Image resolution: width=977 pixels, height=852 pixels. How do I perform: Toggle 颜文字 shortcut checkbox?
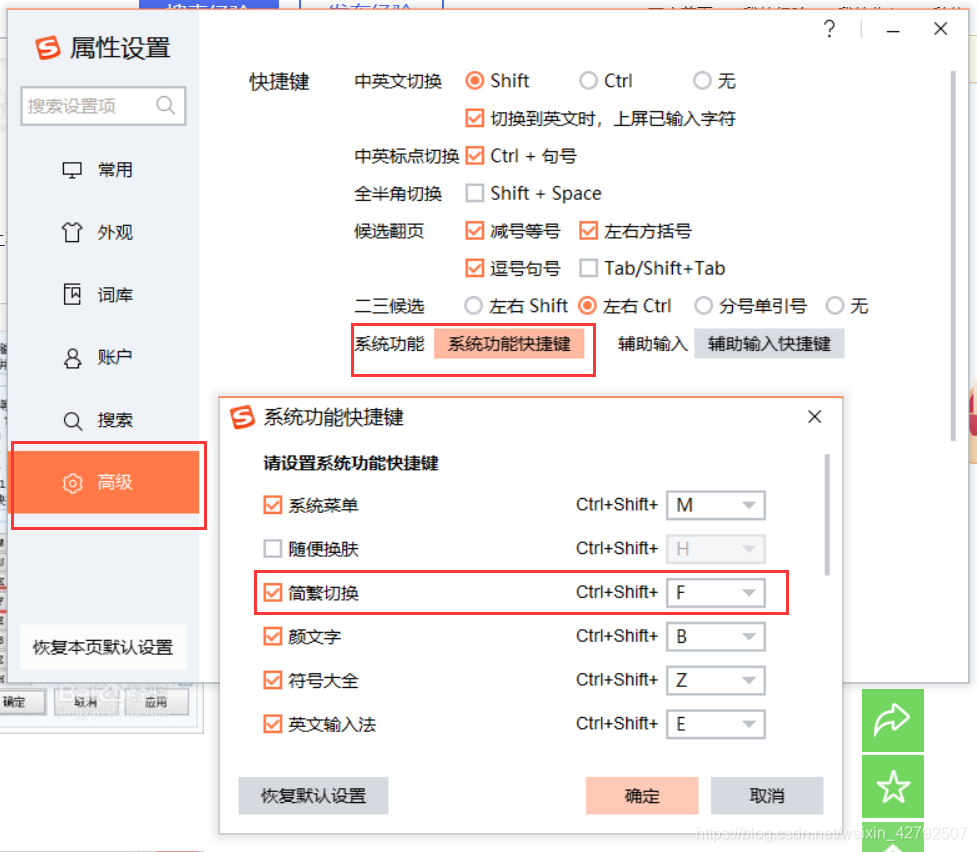point(272,636)
